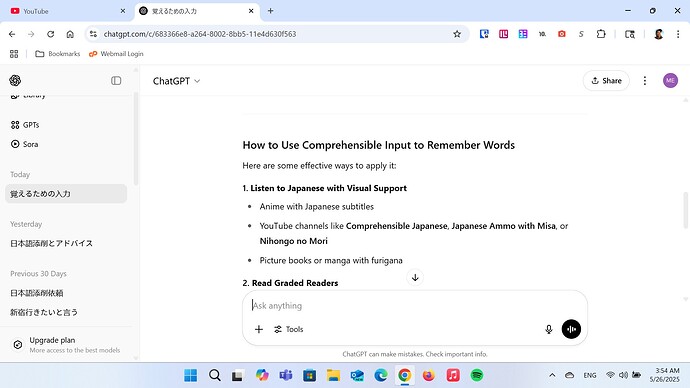Open Microsoft Edge from taskbar
This screenshot has width=690, height=388.
coord(381,375)
